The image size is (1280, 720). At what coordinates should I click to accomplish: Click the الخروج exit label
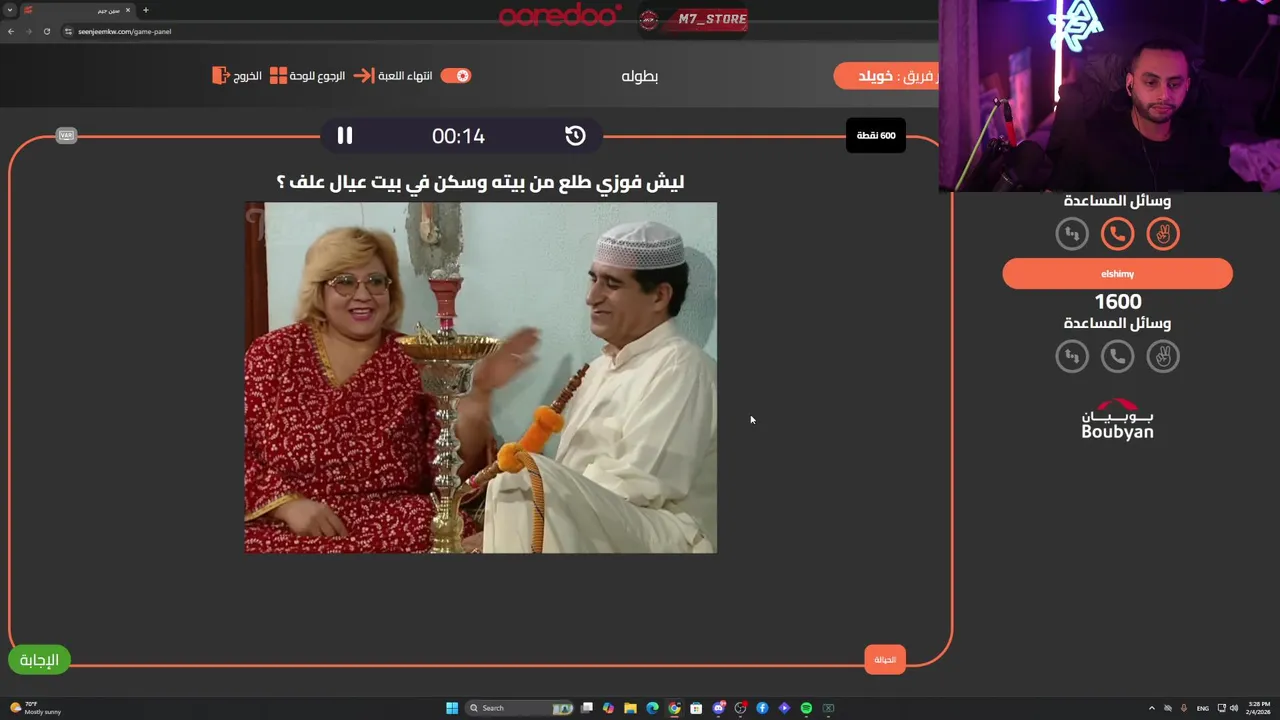pos(247,76)
